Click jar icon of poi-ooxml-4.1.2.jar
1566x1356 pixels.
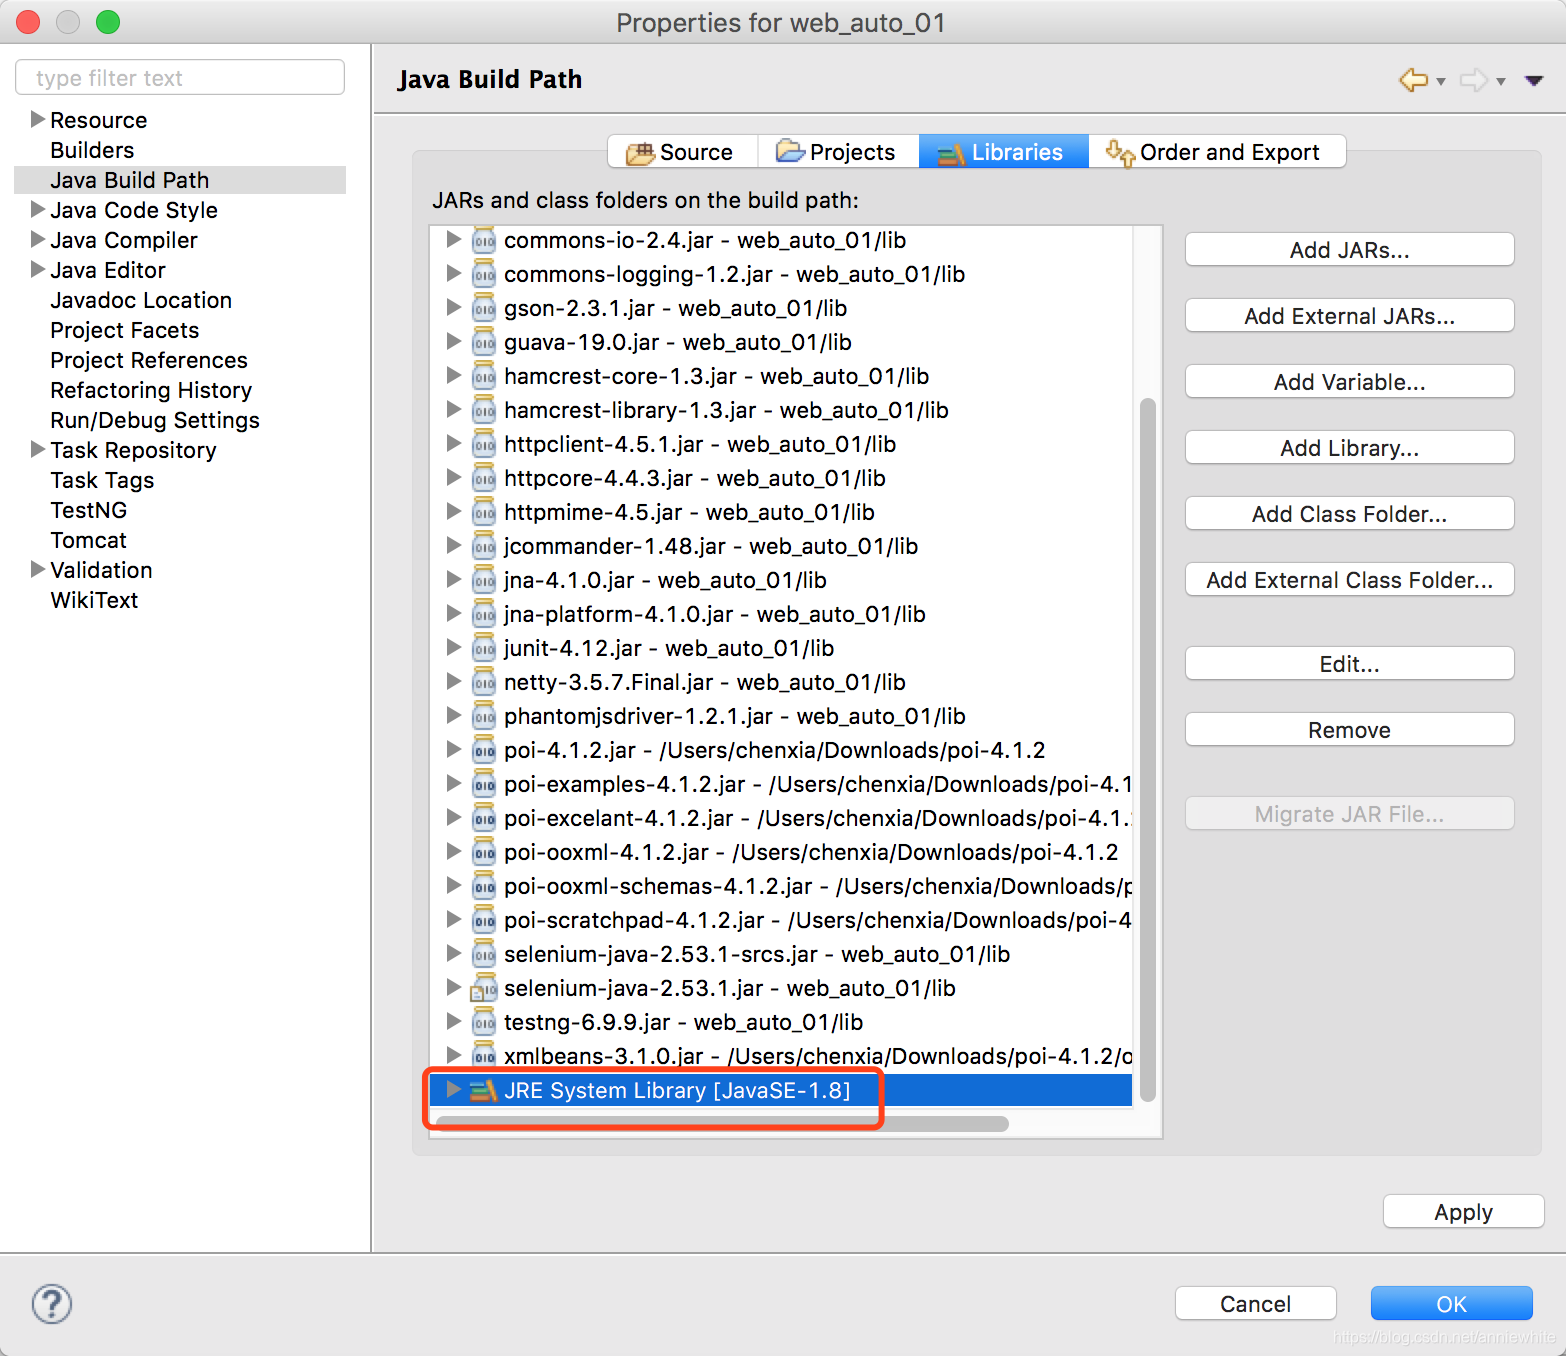(x=484, y=852)
